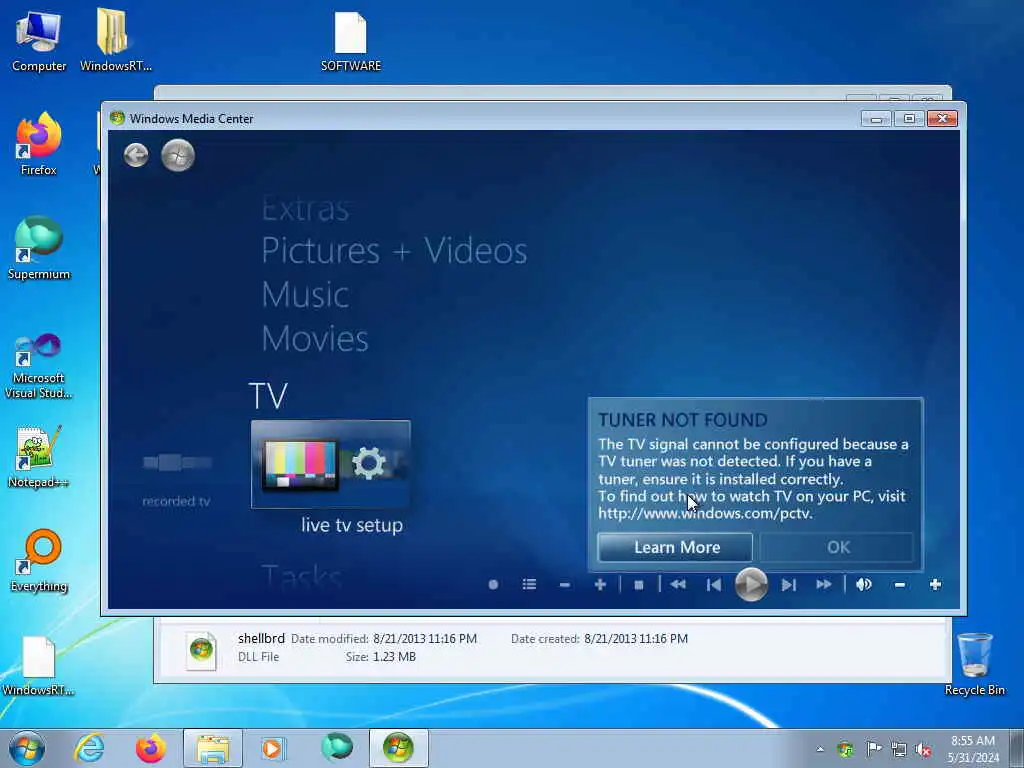Click channel up plus button
Screen dimensions: 1024x768
pos(600,584)
